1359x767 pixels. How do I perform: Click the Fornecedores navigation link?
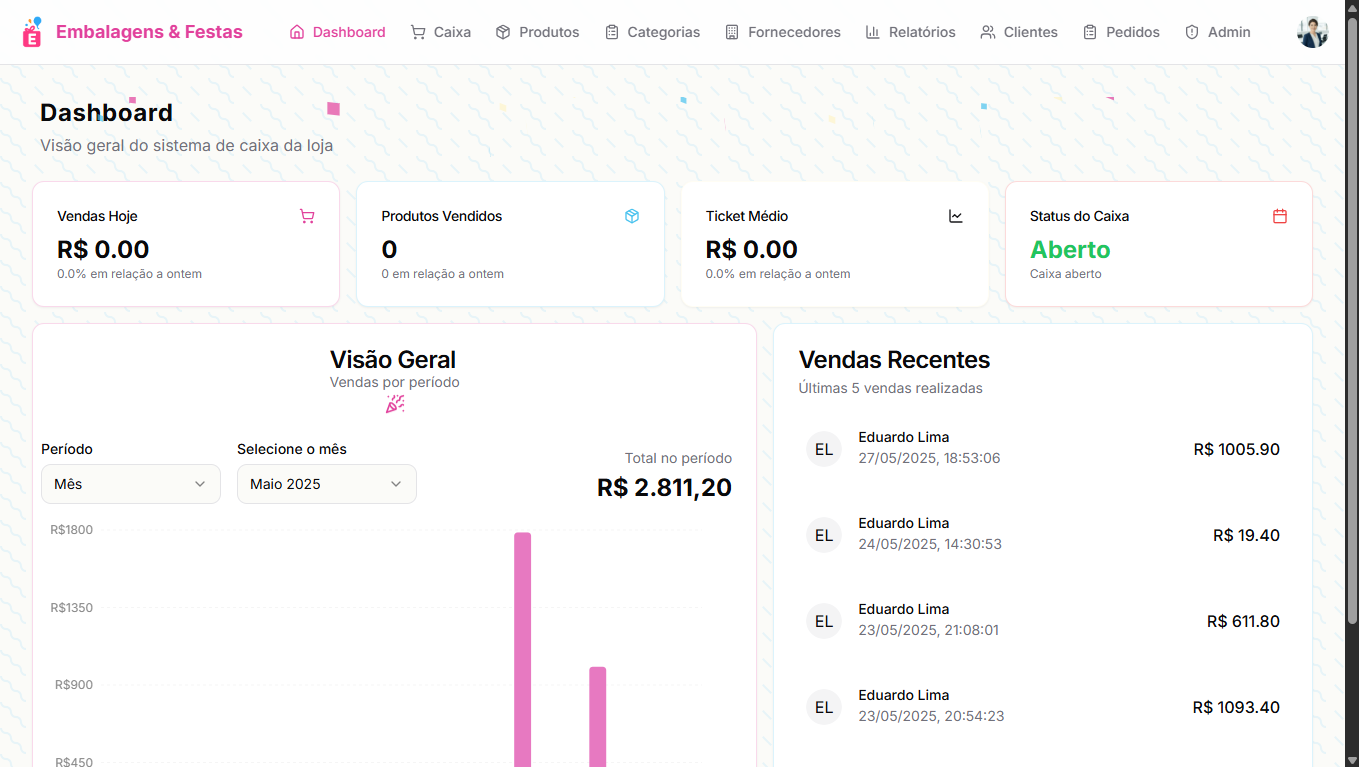point(783,31)
